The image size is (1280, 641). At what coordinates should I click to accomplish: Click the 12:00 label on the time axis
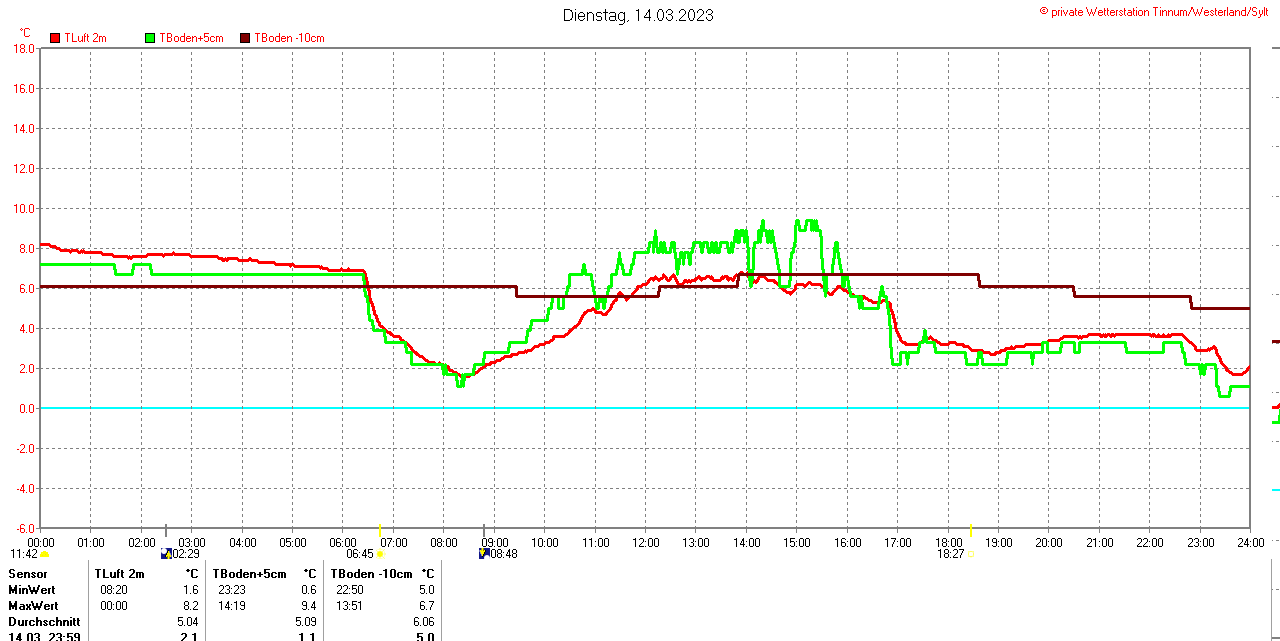(645, 543)
